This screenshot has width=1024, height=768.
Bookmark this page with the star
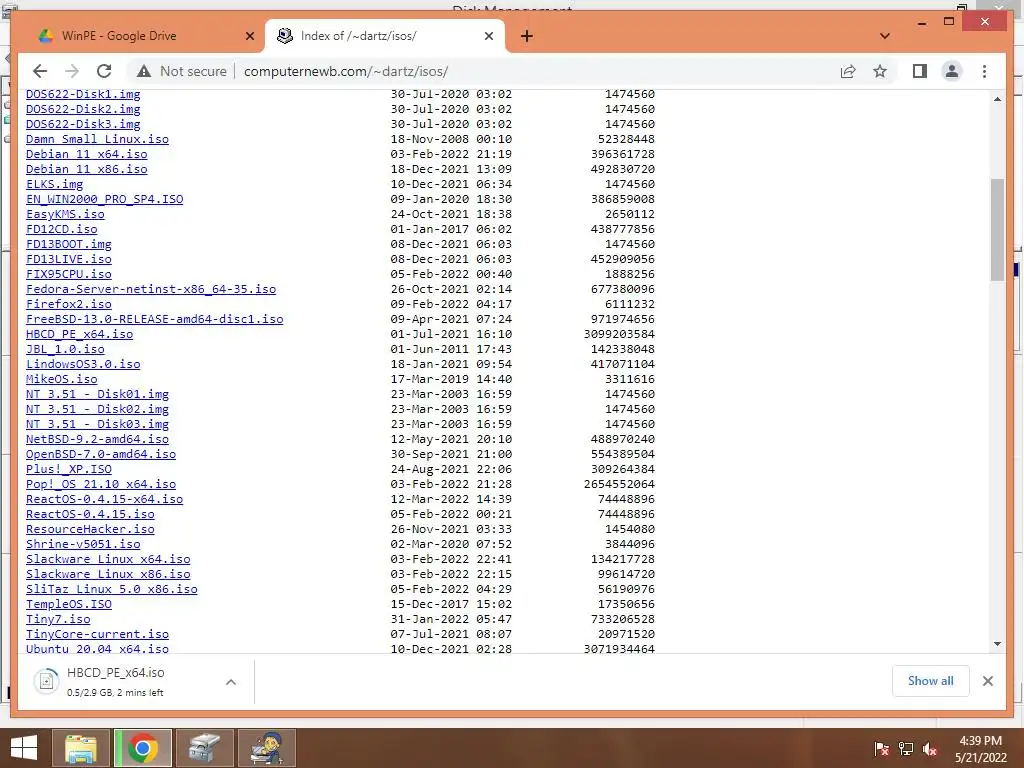[880, 71]
